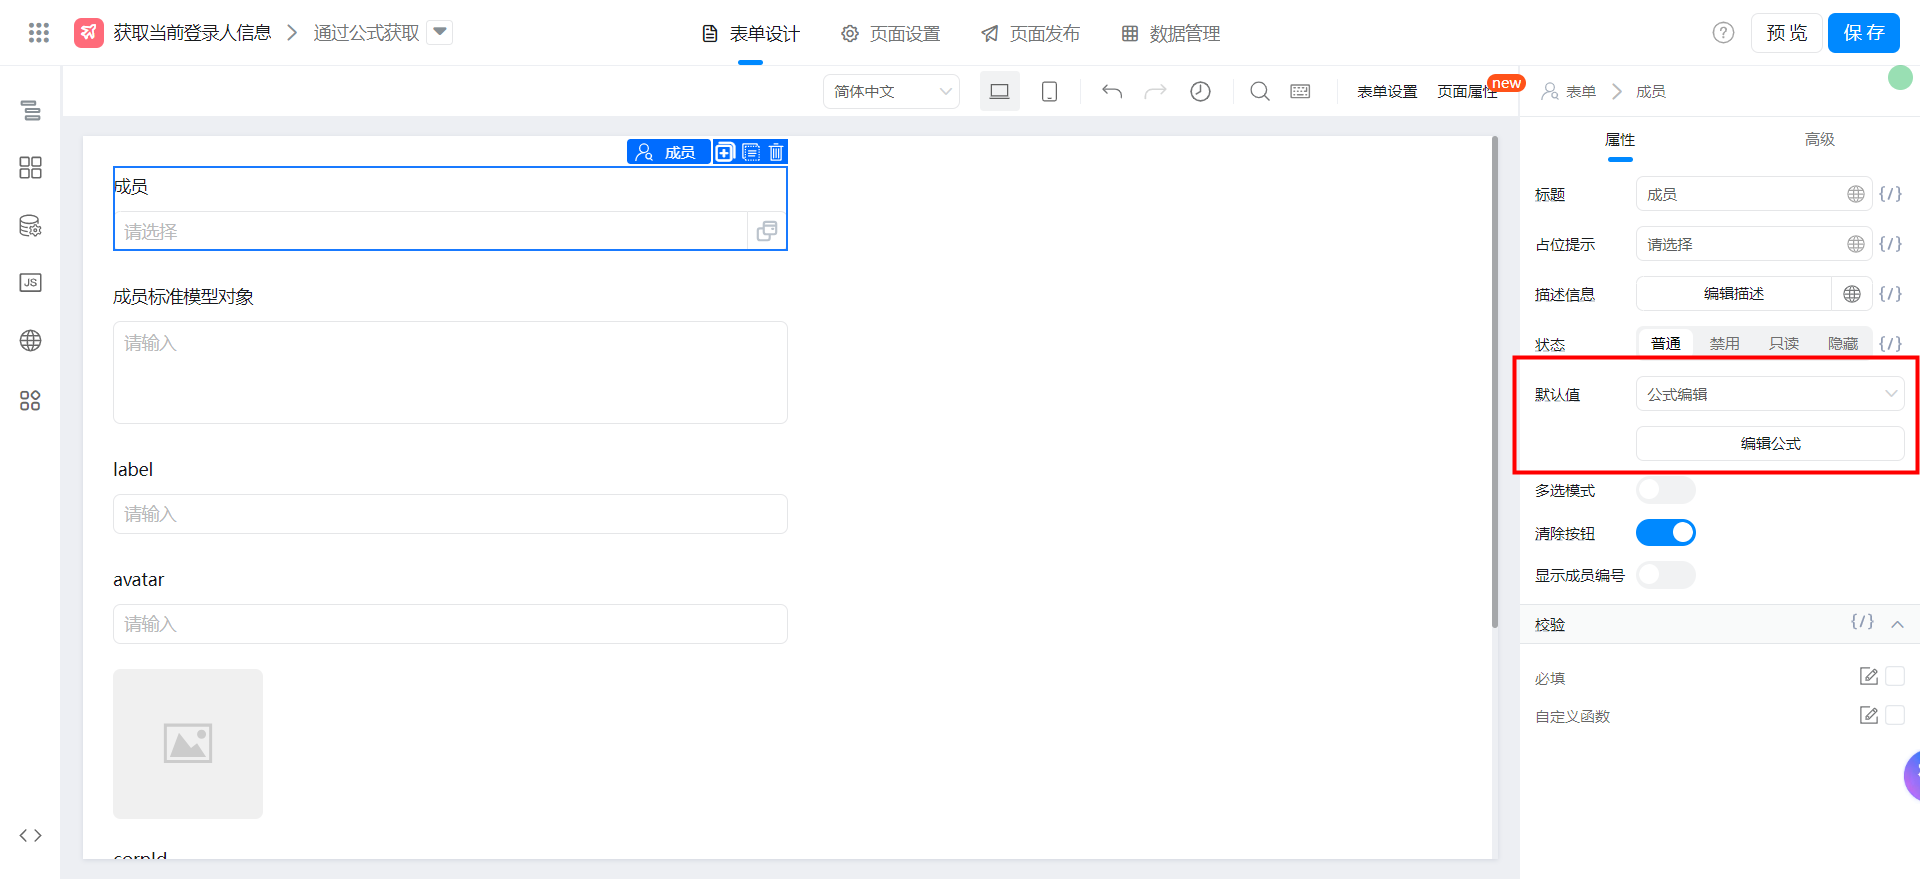Viewport: 1920px width, 879px height.
Task: Open the history clock icon
Action: (x=1200, y=91)
